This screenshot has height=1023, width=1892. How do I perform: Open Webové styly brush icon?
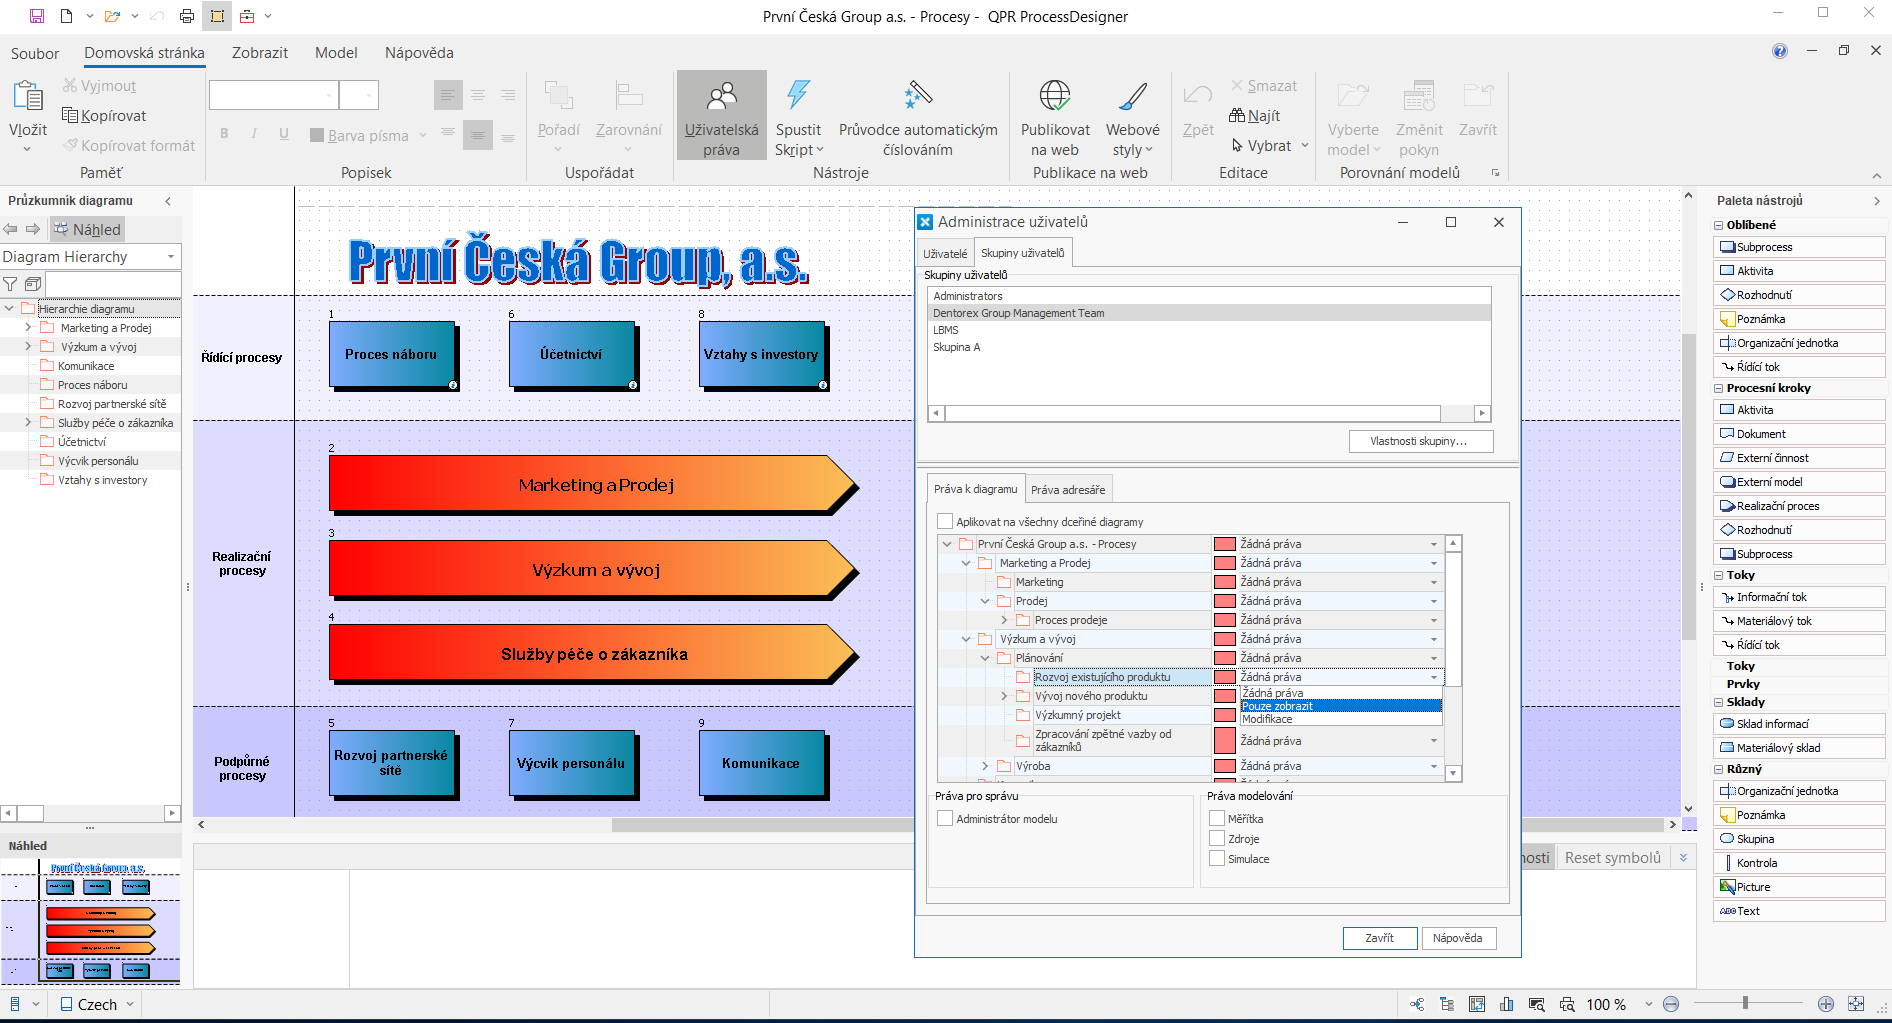pyautogui.click(x=1133, y=96)
